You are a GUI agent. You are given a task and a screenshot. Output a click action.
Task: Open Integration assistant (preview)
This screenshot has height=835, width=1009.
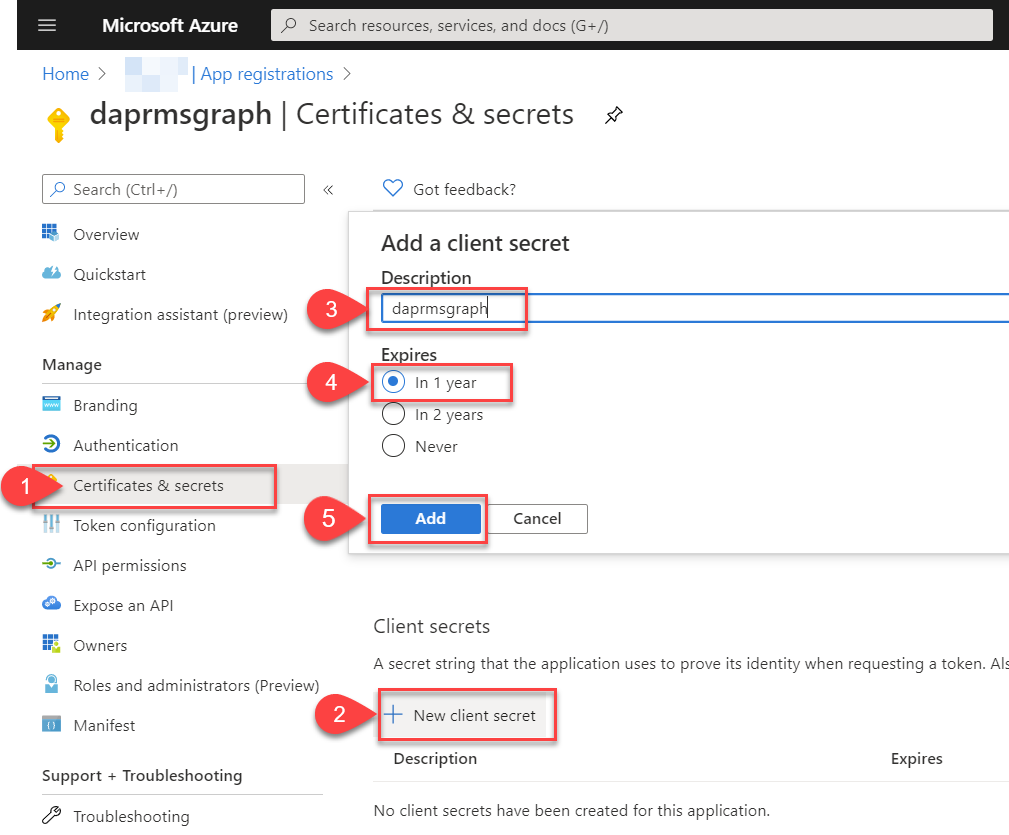180,315
